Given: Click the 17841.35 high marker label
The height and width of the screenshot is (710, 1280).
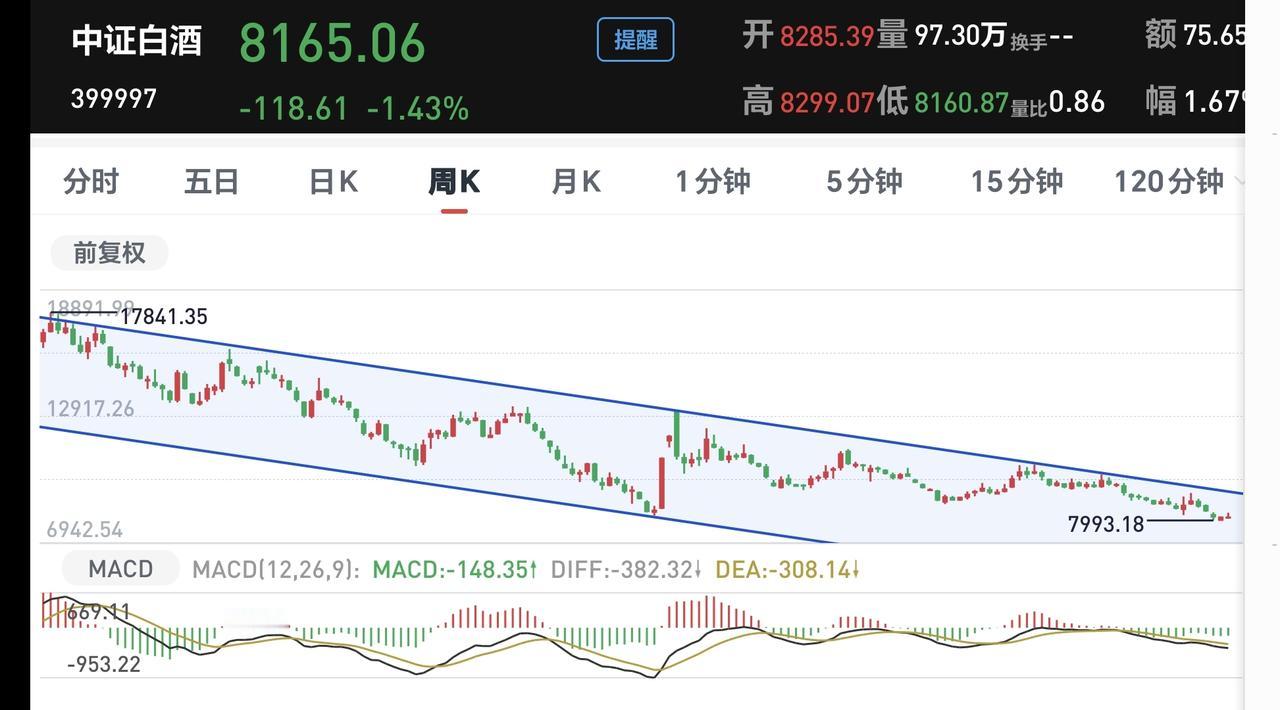Looking at the screenshot, I should (x=163, y=317).
